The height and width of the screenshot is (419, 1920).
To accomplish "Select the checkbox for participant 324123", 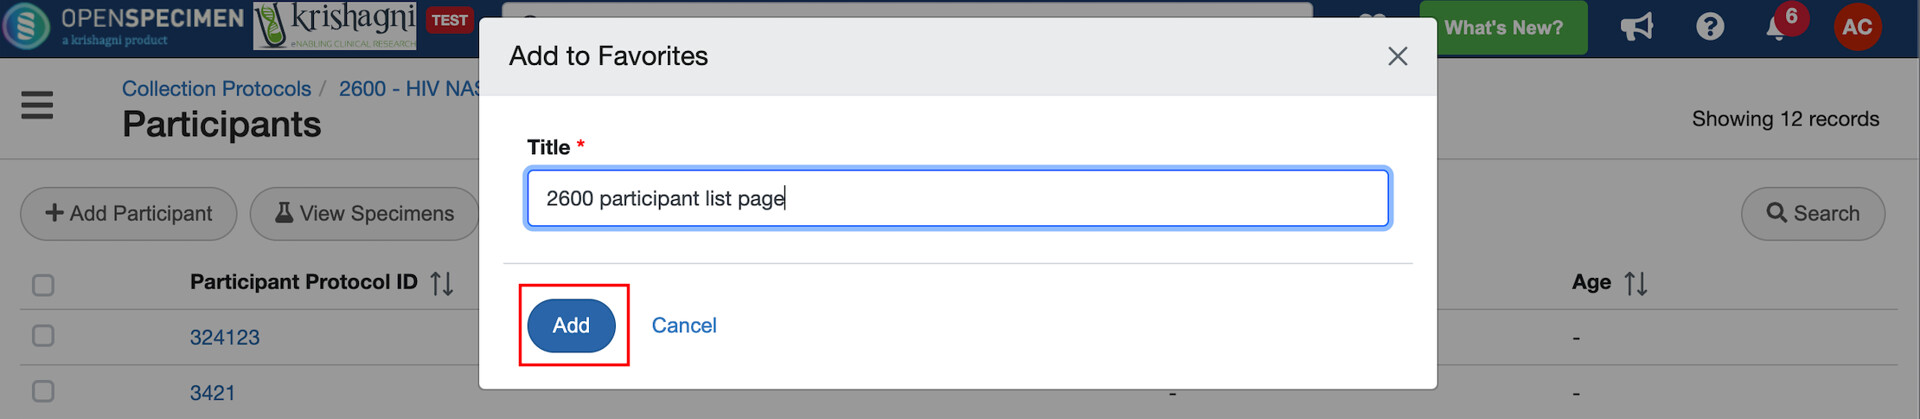I will tap(43, 336).
